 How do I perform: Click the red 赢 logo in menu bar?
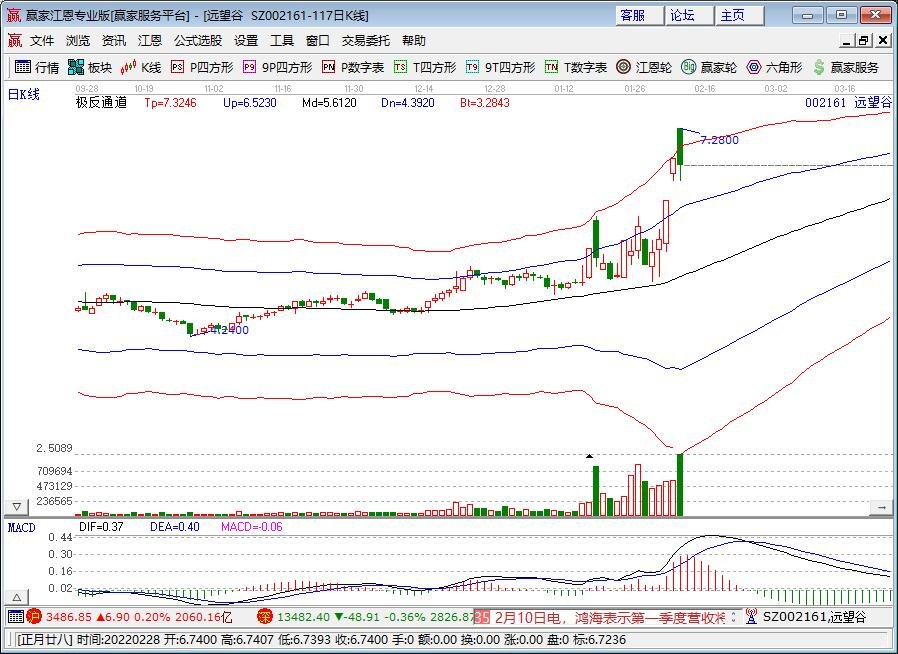click(x=15, y=40)
